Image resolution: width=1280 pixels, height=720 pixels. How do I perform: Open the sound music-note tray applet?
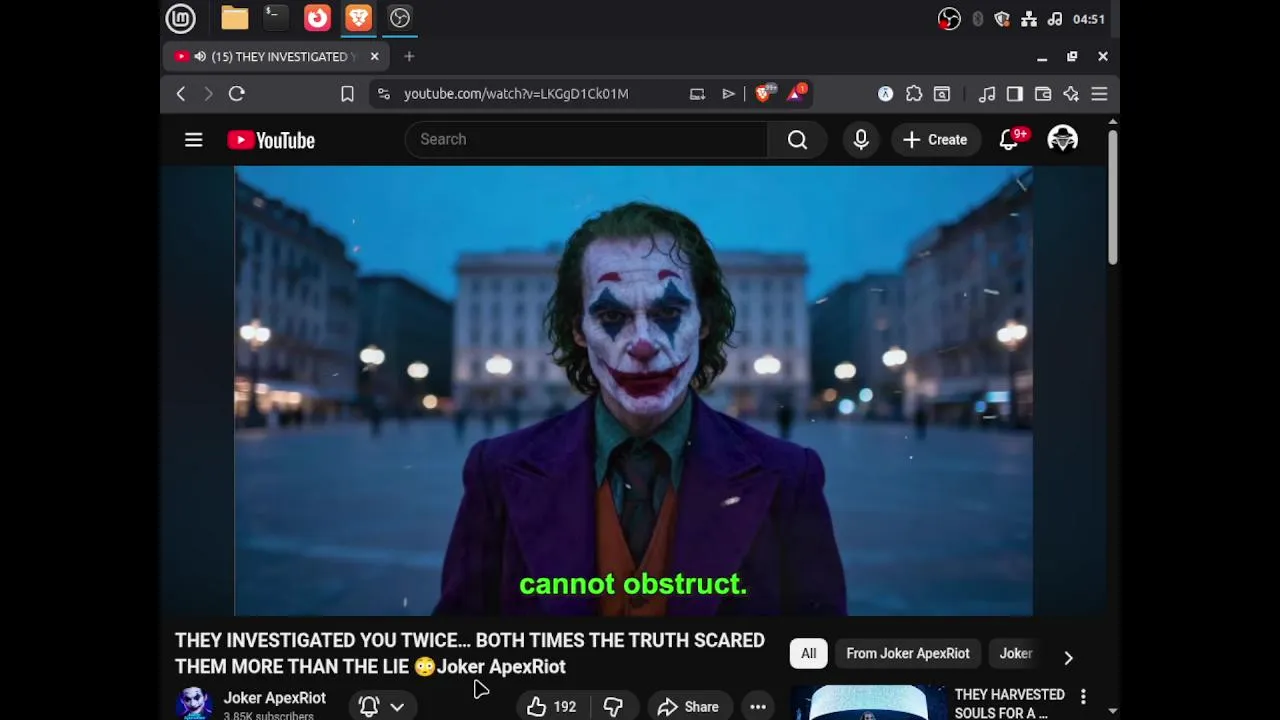[1054, 19]
